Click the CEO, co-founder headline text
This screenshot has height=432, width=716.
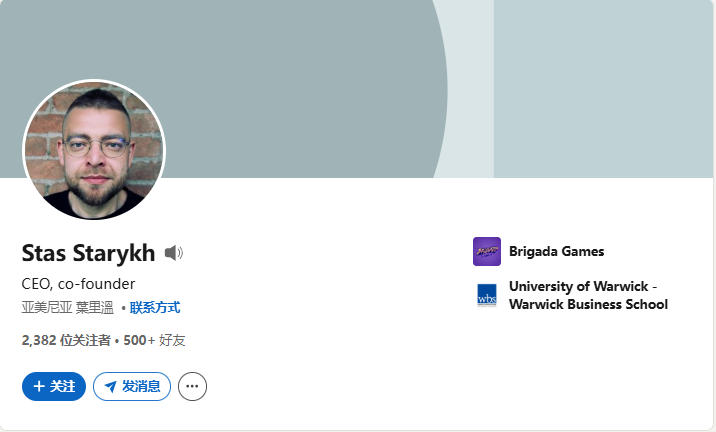78,283
